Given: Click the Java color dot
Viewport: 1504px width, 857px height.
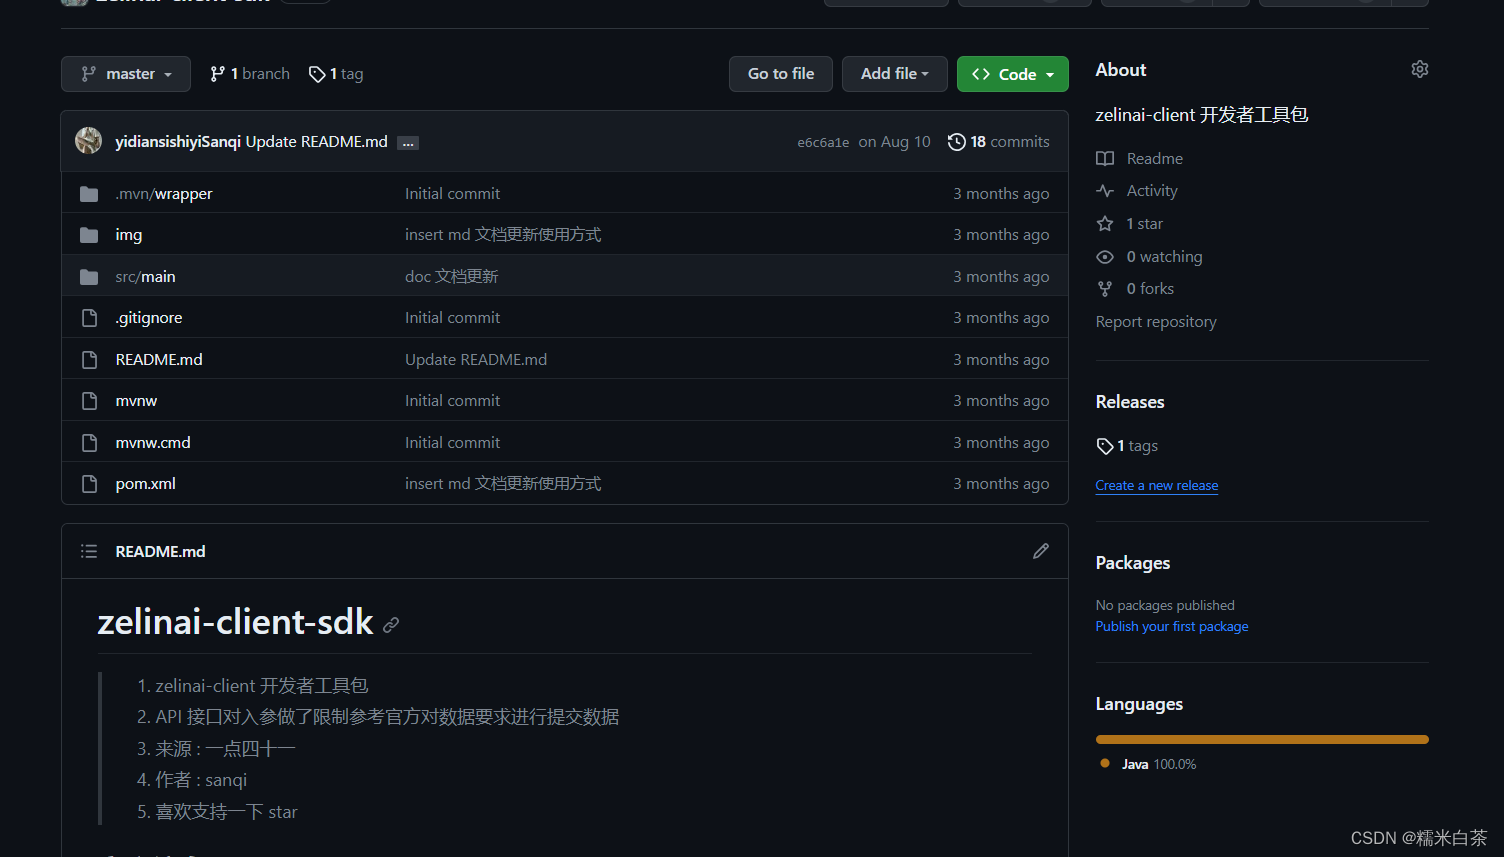Looking at the screenshot, I should 1105,763.
